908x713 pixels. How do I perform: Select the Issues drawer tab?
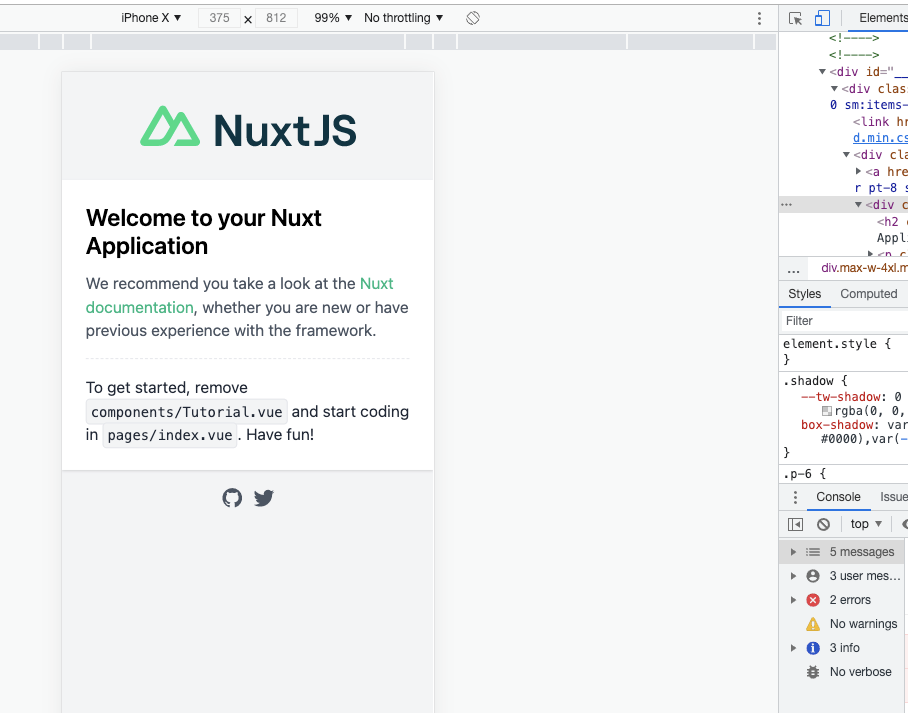point(894,497)
